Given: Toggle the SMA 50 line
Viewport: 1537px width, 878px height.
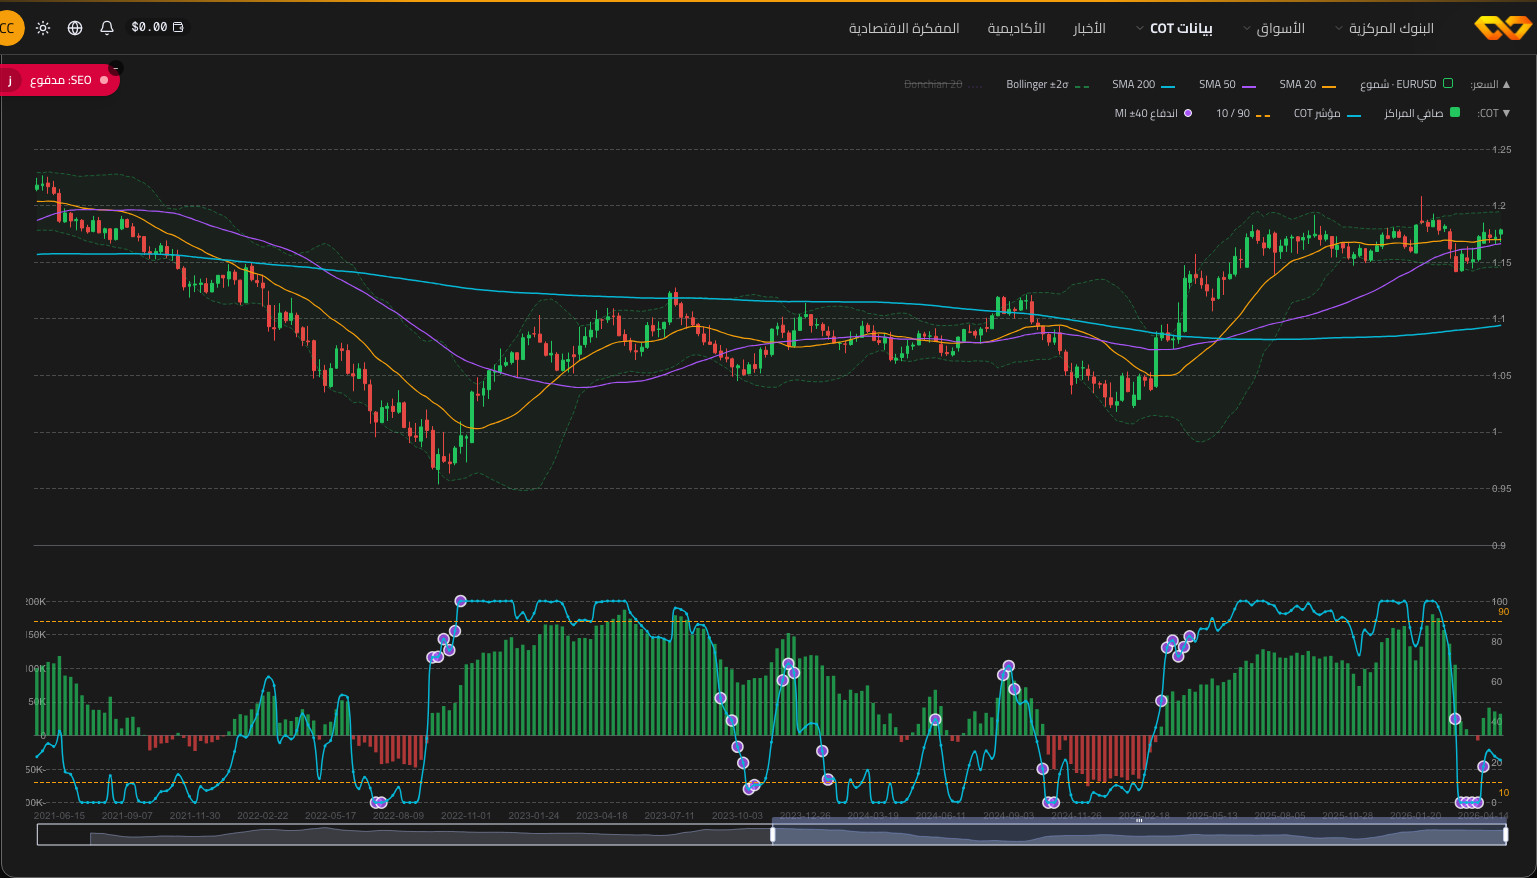Looking at the screenshot, I should pos(1227,84).
